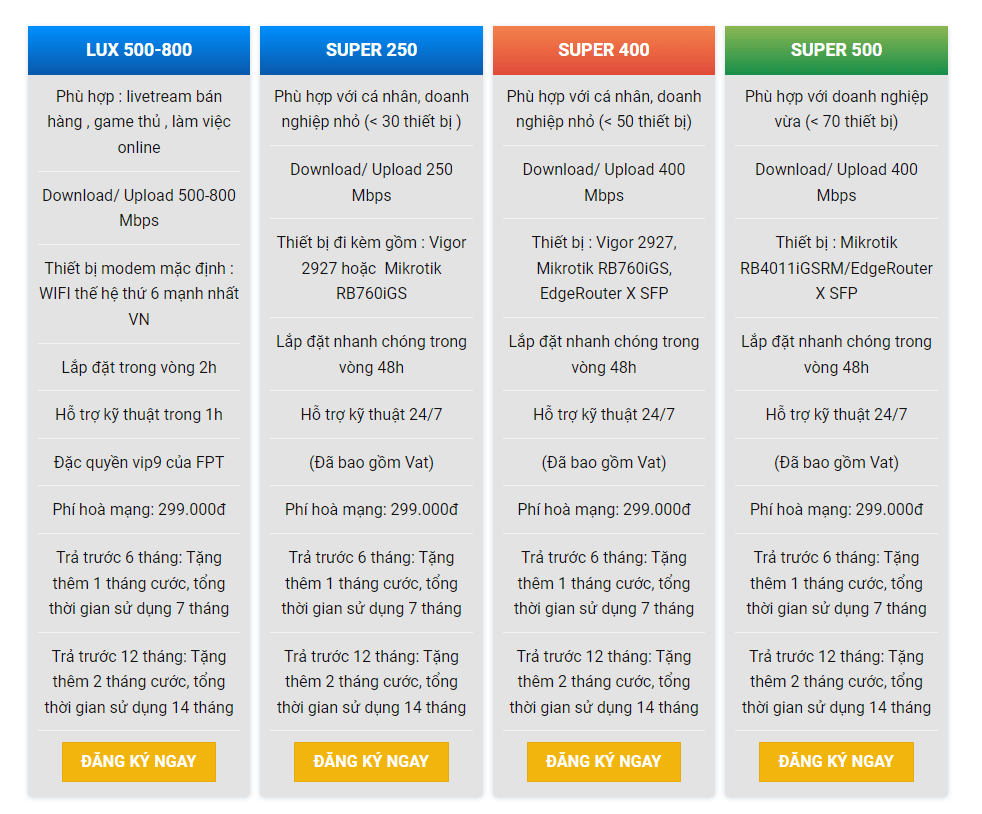The width and height of the screenshot is (982, 814).
Task: Click 'Hỗ trợ kỹ thuật trong 1h' row
Action: tap(139, 414)
